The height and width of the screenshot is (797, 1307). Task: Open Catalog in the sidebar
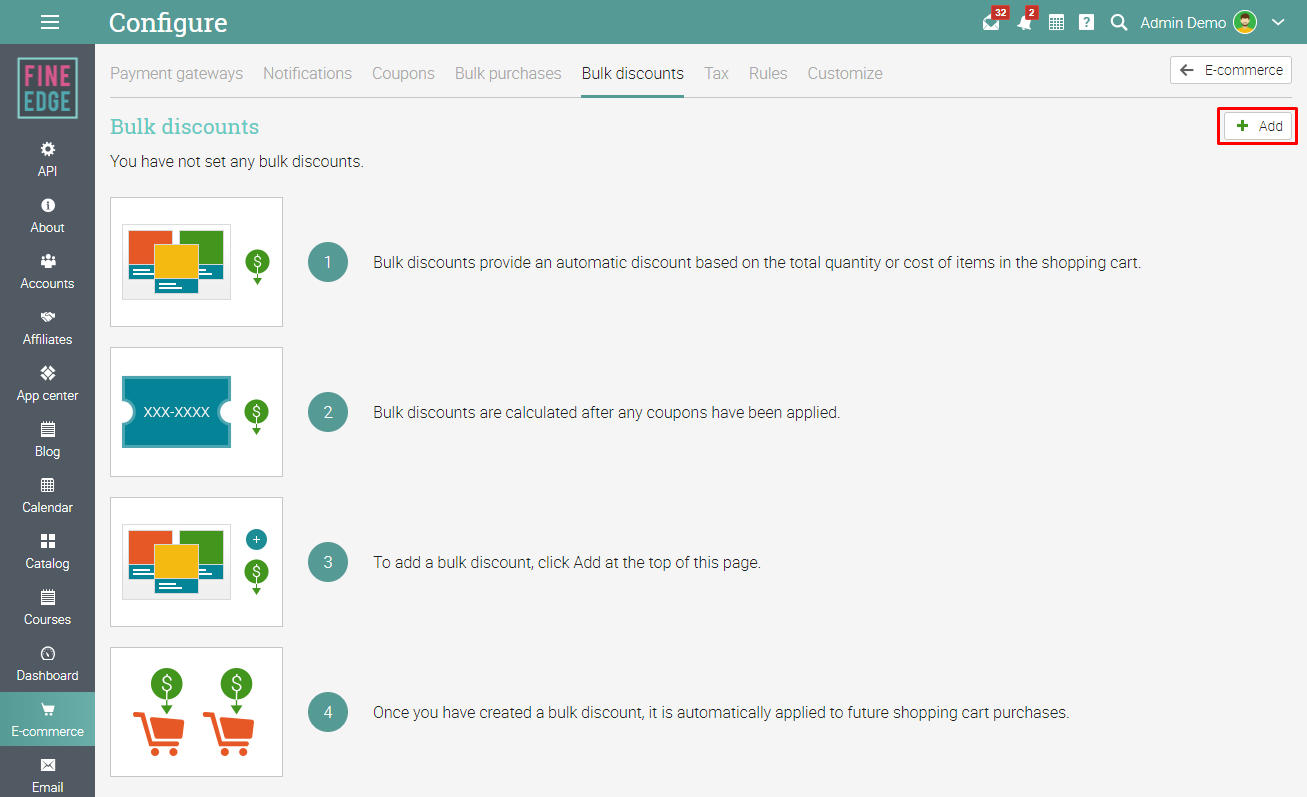pyautogui.click(x=47, y=551)
